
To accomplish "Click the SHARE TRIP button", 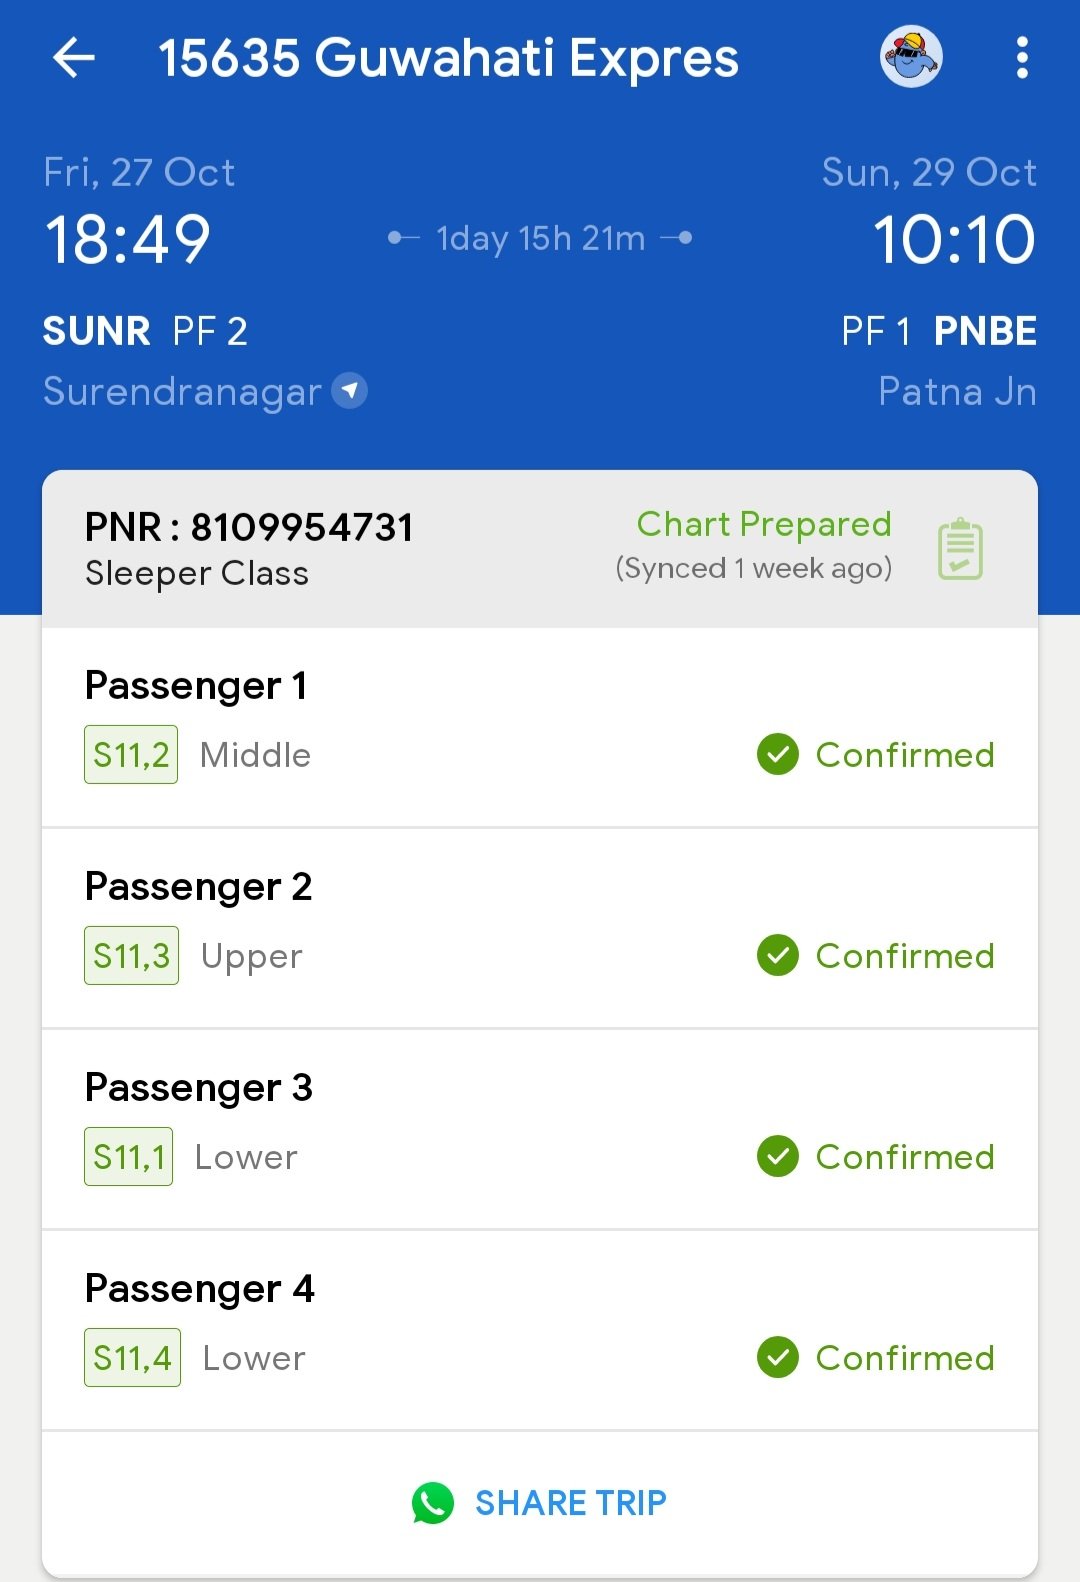I will point(570,1503).
